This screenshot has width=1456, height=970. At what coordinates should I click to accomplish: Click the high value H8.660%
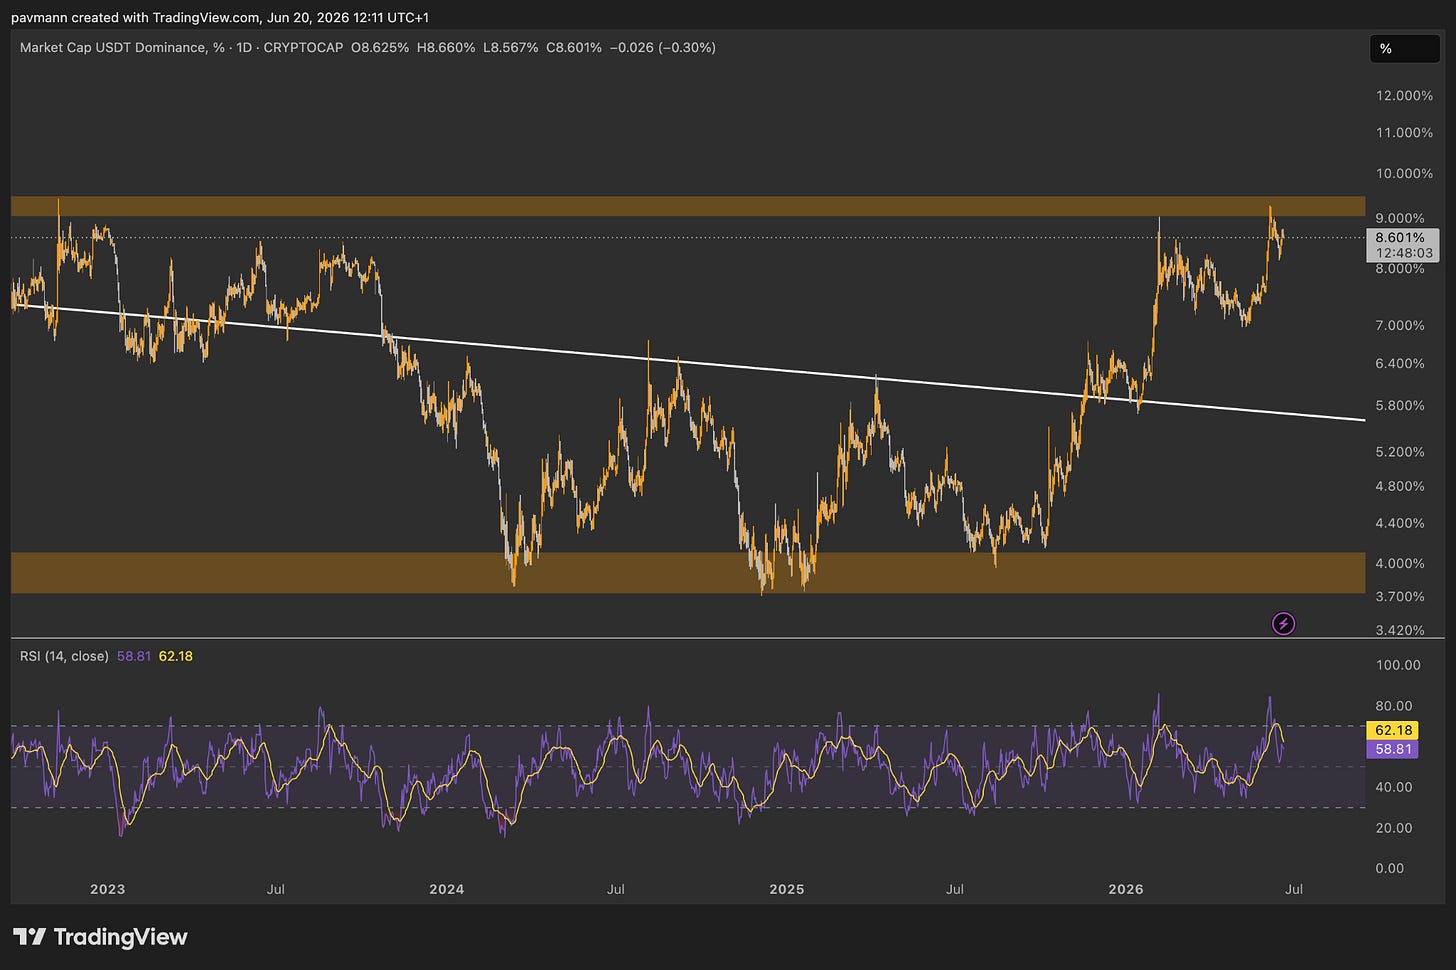click(x=446, y=48)
